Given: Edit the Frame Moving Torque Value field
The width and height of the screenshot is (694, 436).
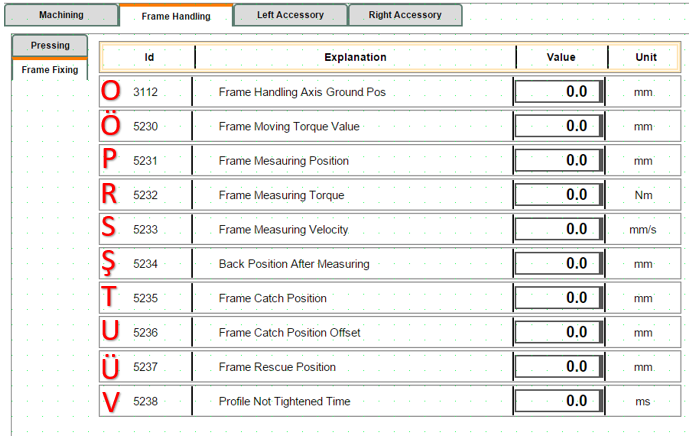Looking at the screenshot, I should (x=559, y=126).
